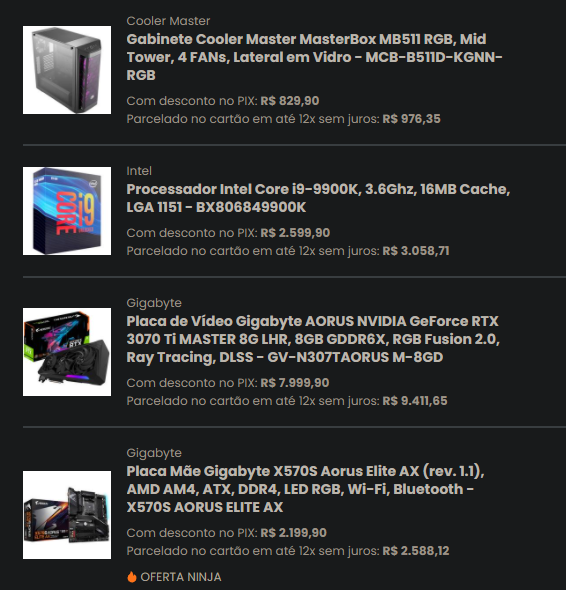
Task: Open Placa Mãe Gigabyte X570S title link
Action: point(305,489)
